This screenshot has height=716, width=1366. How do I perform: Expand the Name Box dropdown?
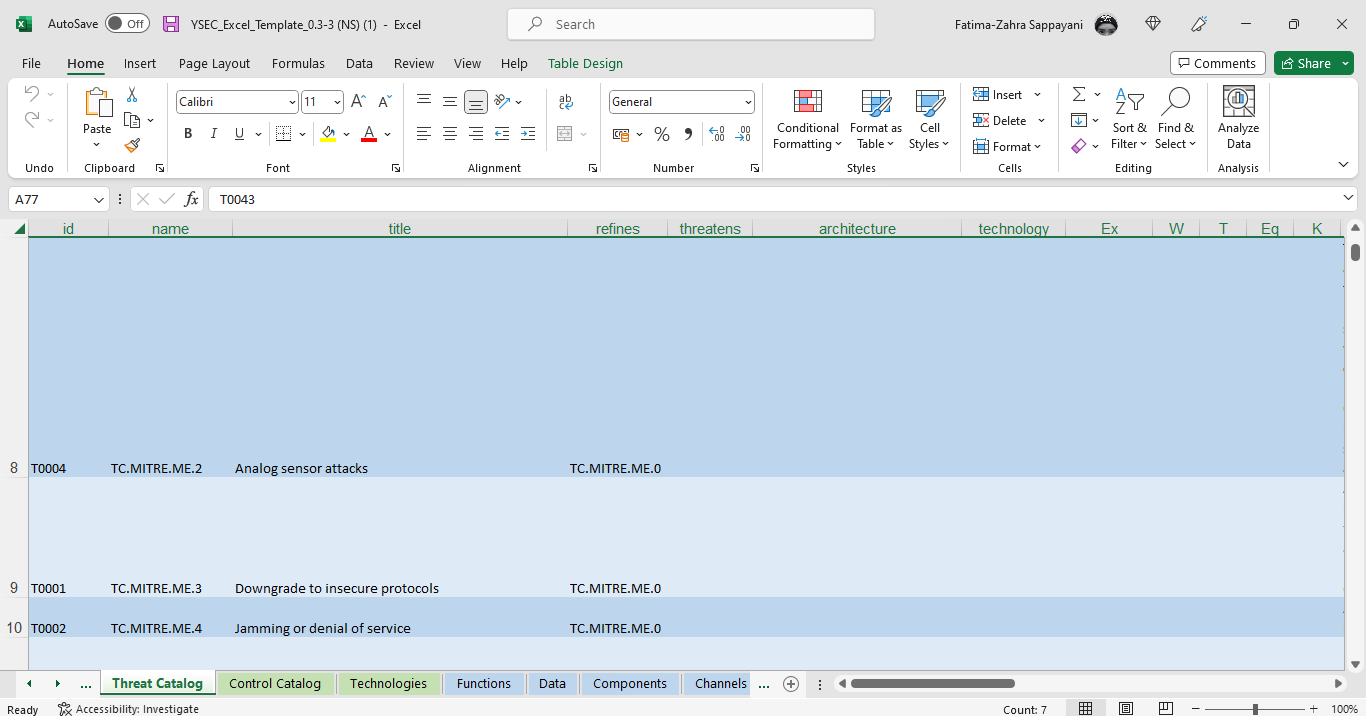point(98,200)
